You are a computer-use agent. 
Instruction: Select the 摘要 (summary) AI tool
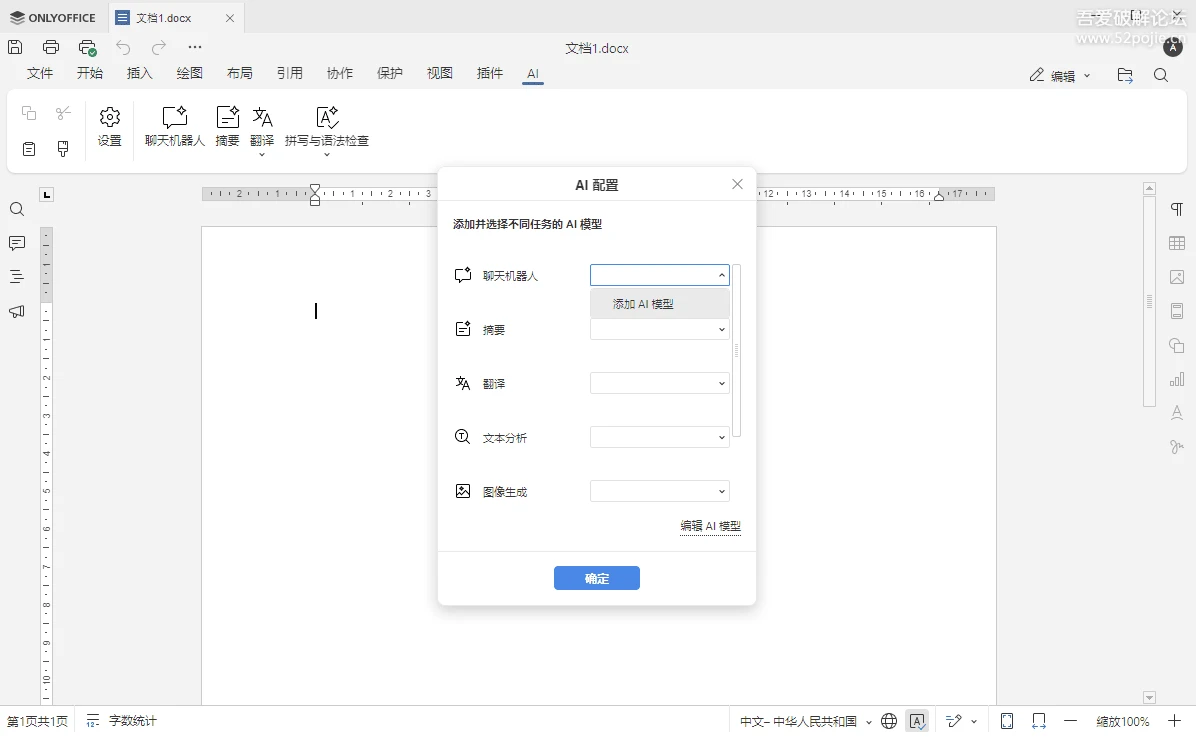tap(226, 128)
